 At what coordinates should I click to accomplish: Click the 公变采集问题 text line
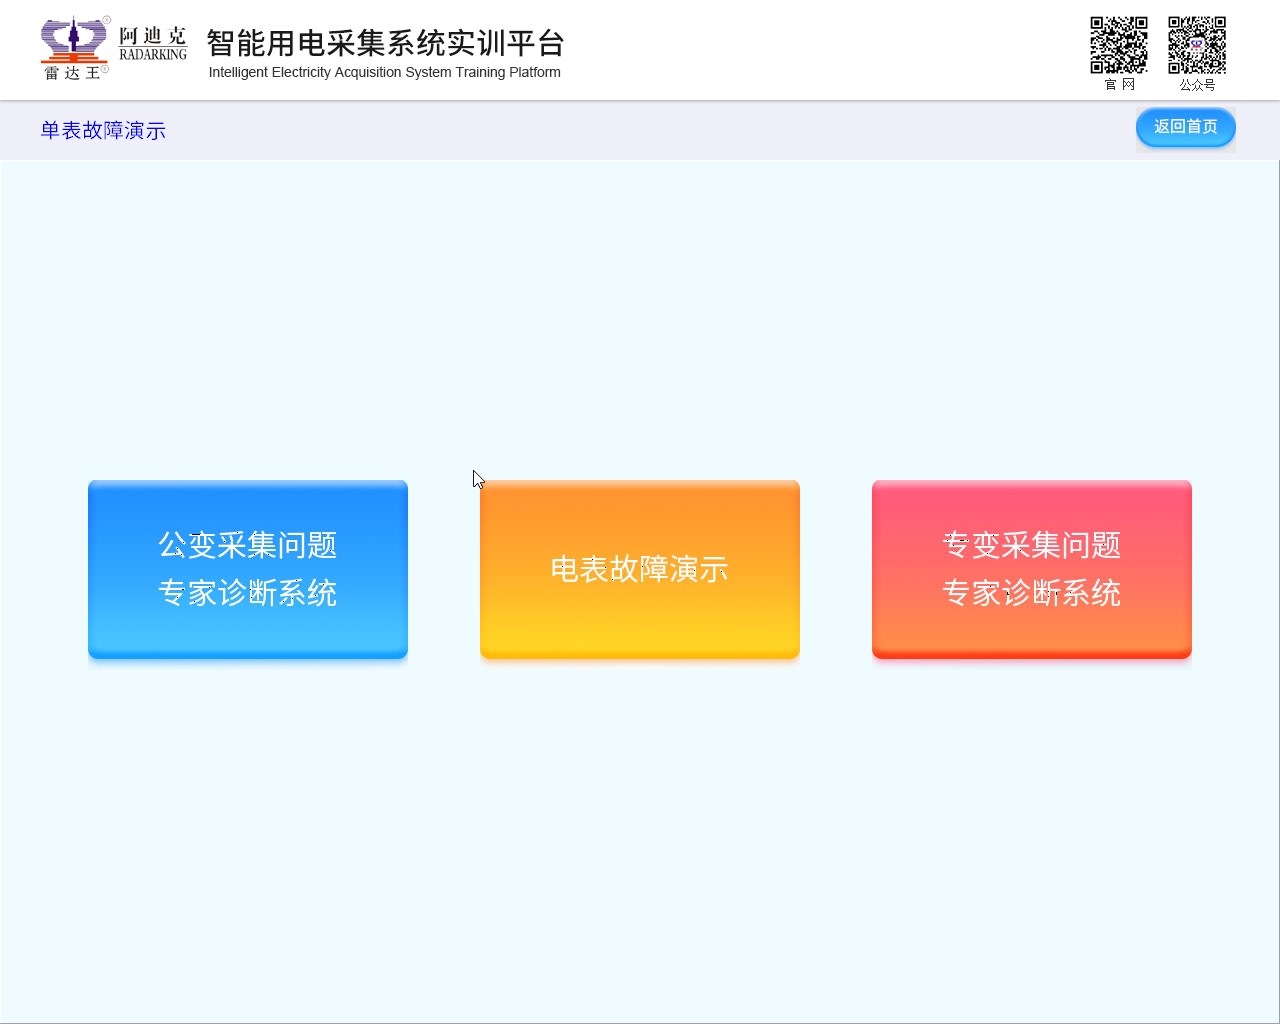coord(248,545)
